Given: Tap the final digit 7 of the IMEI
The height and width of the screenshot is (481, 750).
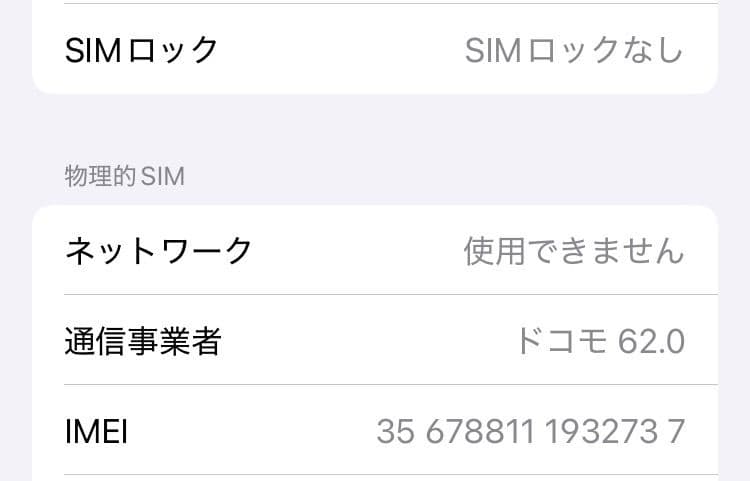Looking at the screenshot, I should [677, 432].
